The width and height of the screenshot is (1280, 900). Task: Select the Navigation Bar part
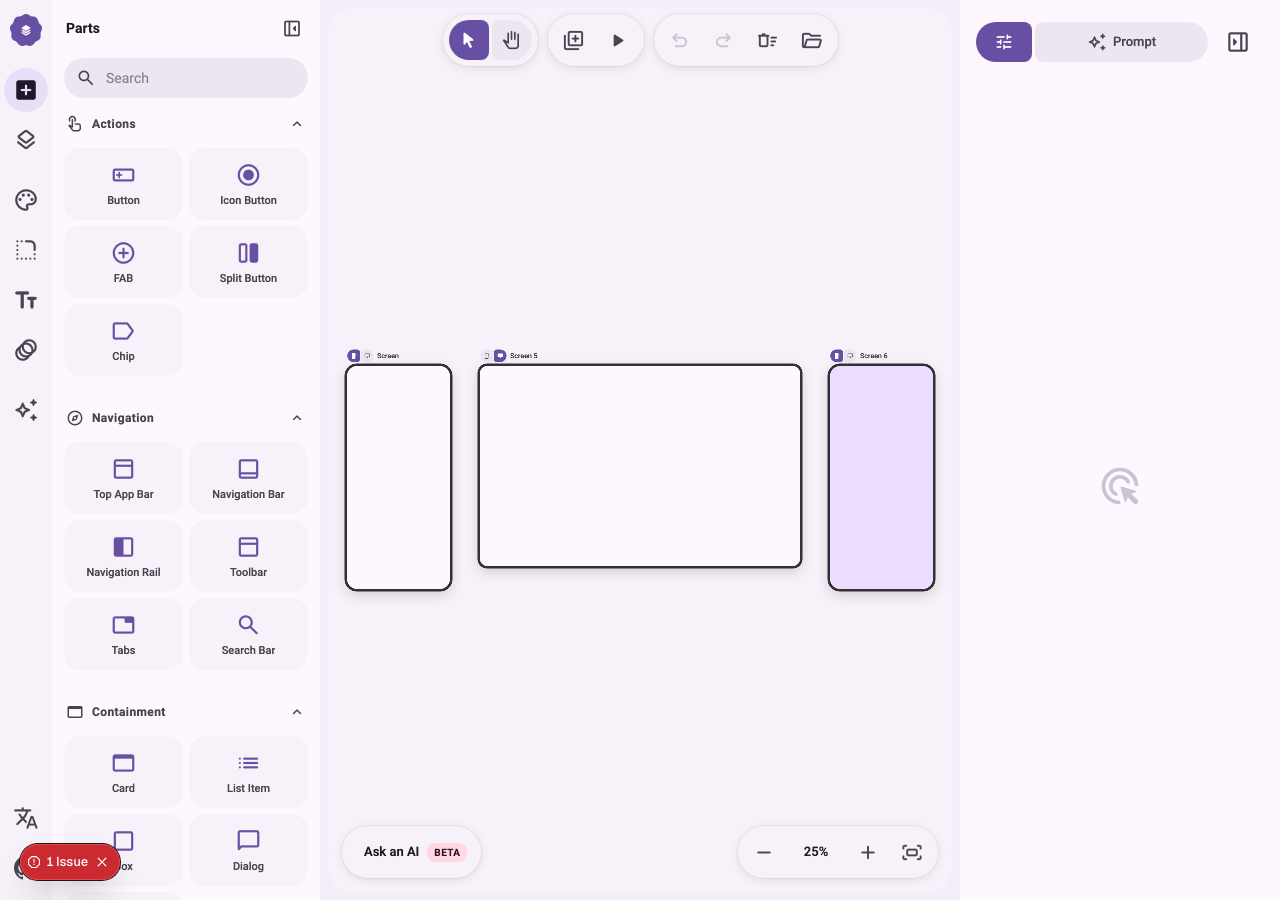click(x=248, y=478)
